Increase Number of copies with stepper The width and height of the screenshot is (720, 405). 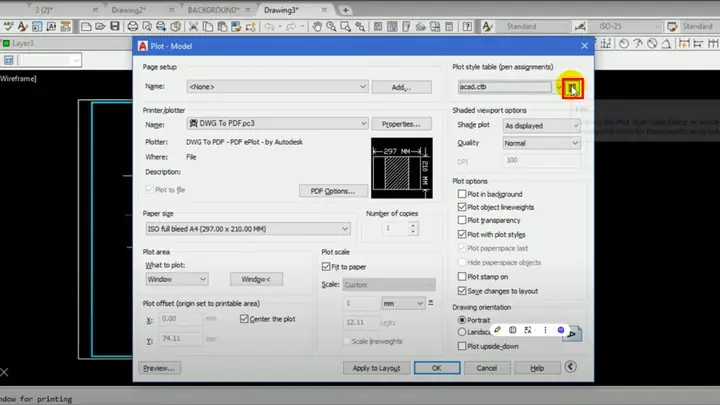pyautogui.click(x=413, y=225)
